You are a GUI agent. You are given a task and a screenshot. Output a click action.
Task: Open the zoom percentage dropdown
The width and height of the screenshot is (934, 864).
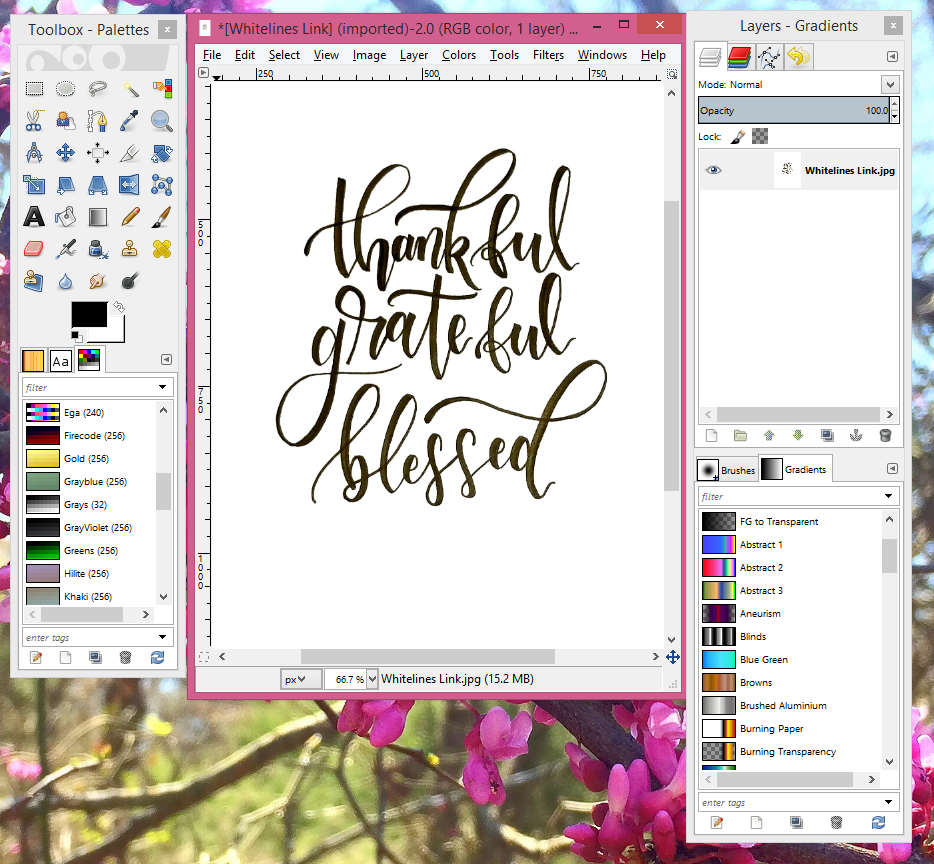pos(372,679)
